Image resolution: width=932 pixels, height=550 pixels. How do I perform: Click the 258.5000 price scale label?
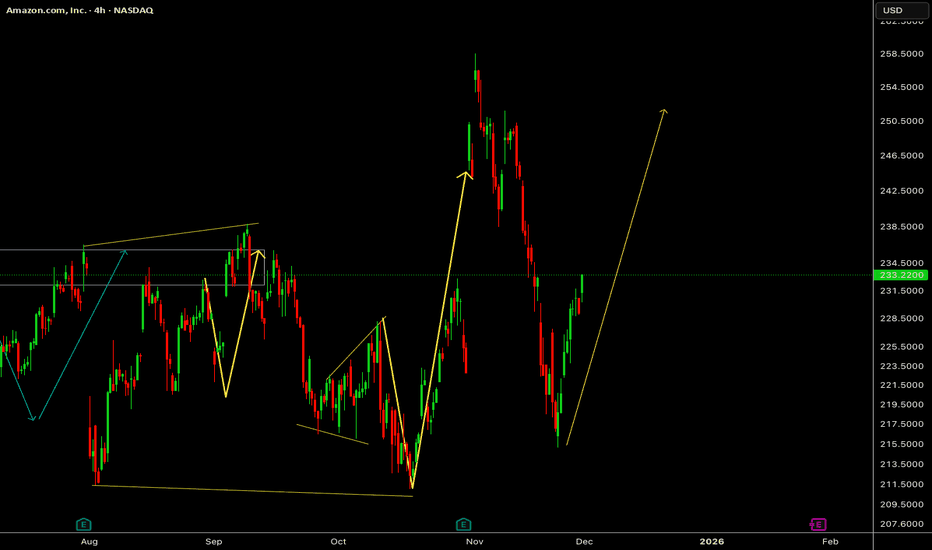[902, 53]
